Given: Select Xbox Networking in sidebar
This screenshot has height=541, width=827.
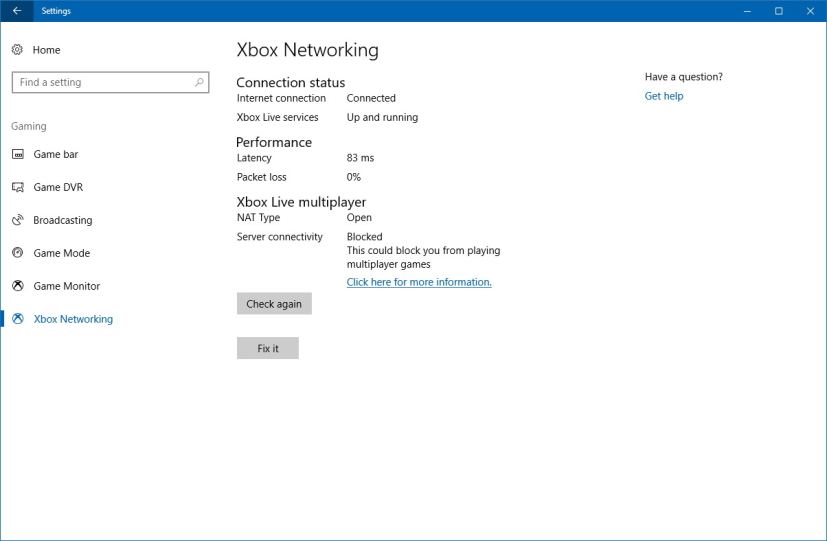Looking at the screenshot, I should (x=73, y=319).
